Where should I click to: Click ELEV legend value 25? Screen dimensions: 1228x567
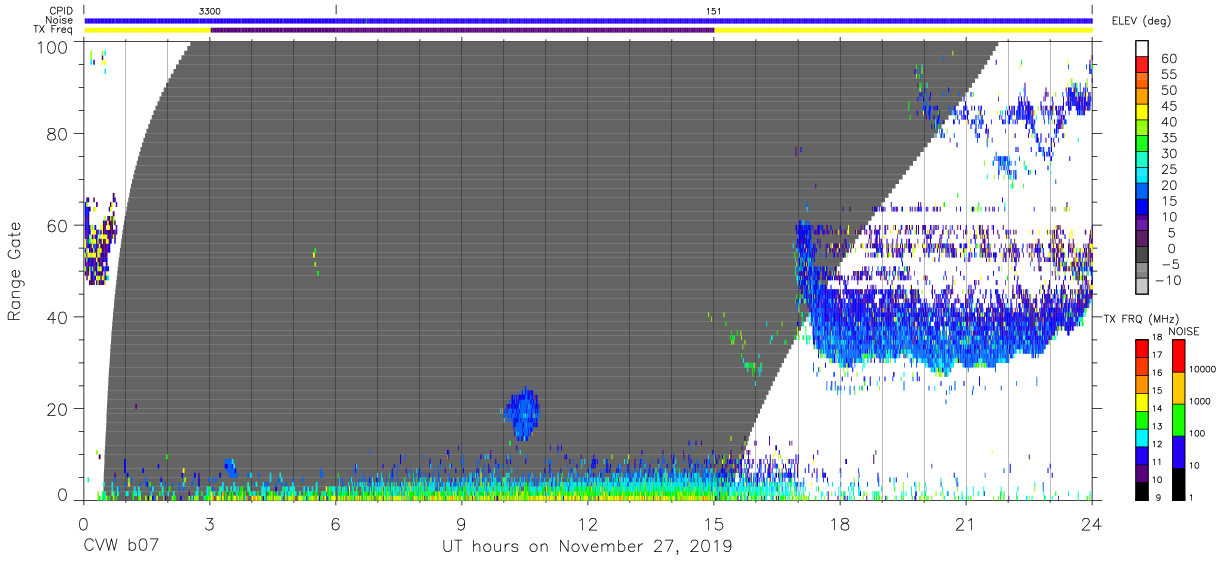(x=1167, y=170)
